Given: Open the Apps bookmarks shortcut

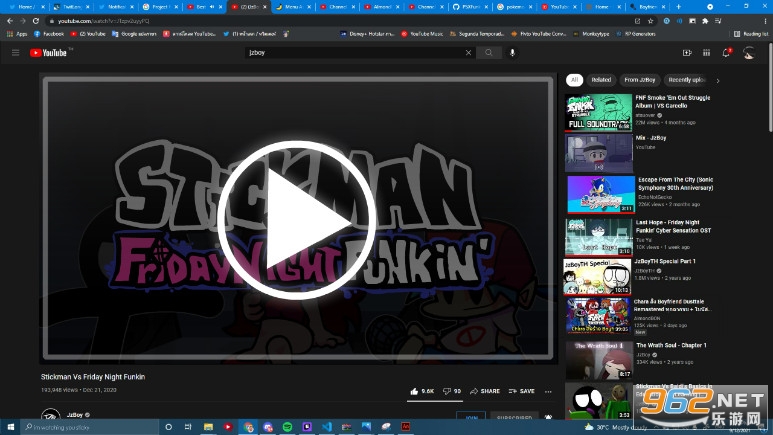Looking at the screenshot, I should click(x=17, y=34).
